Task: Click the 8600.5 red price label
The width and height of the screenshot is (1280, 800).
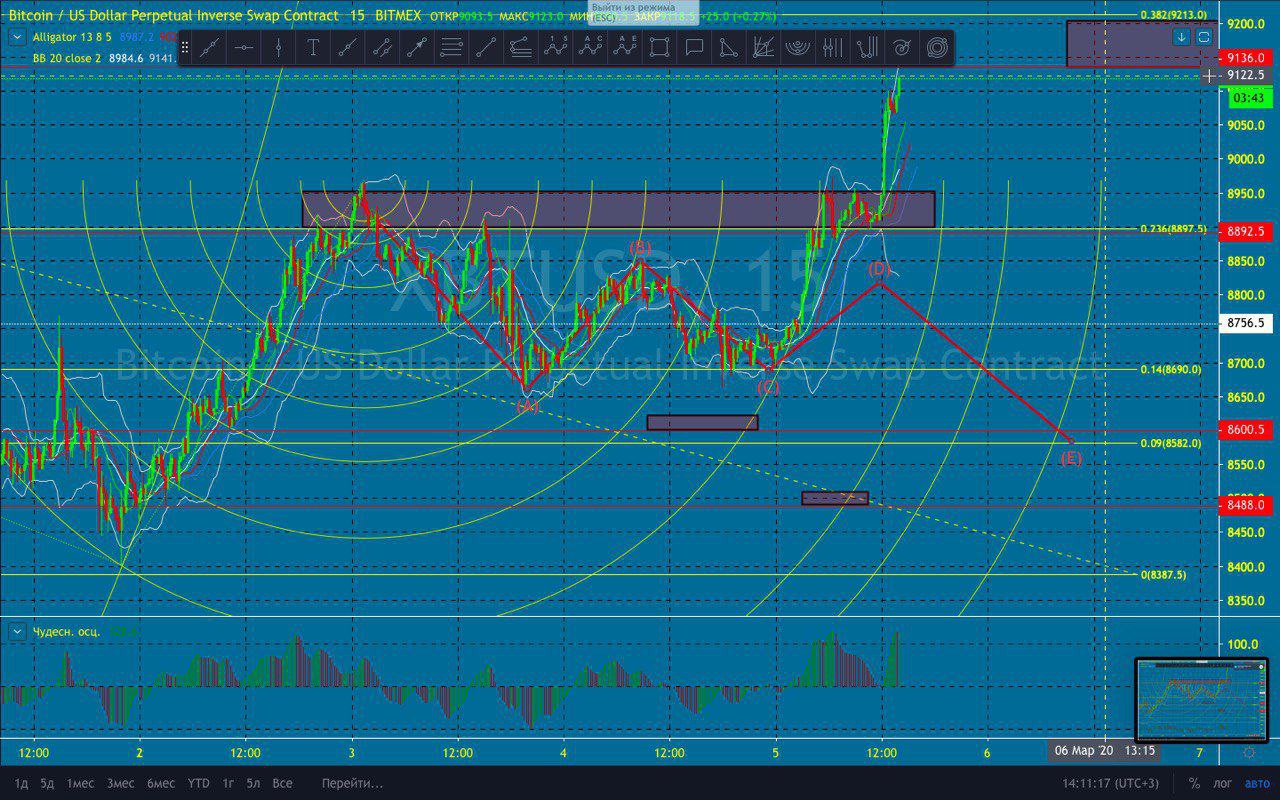Action: 1246,430
